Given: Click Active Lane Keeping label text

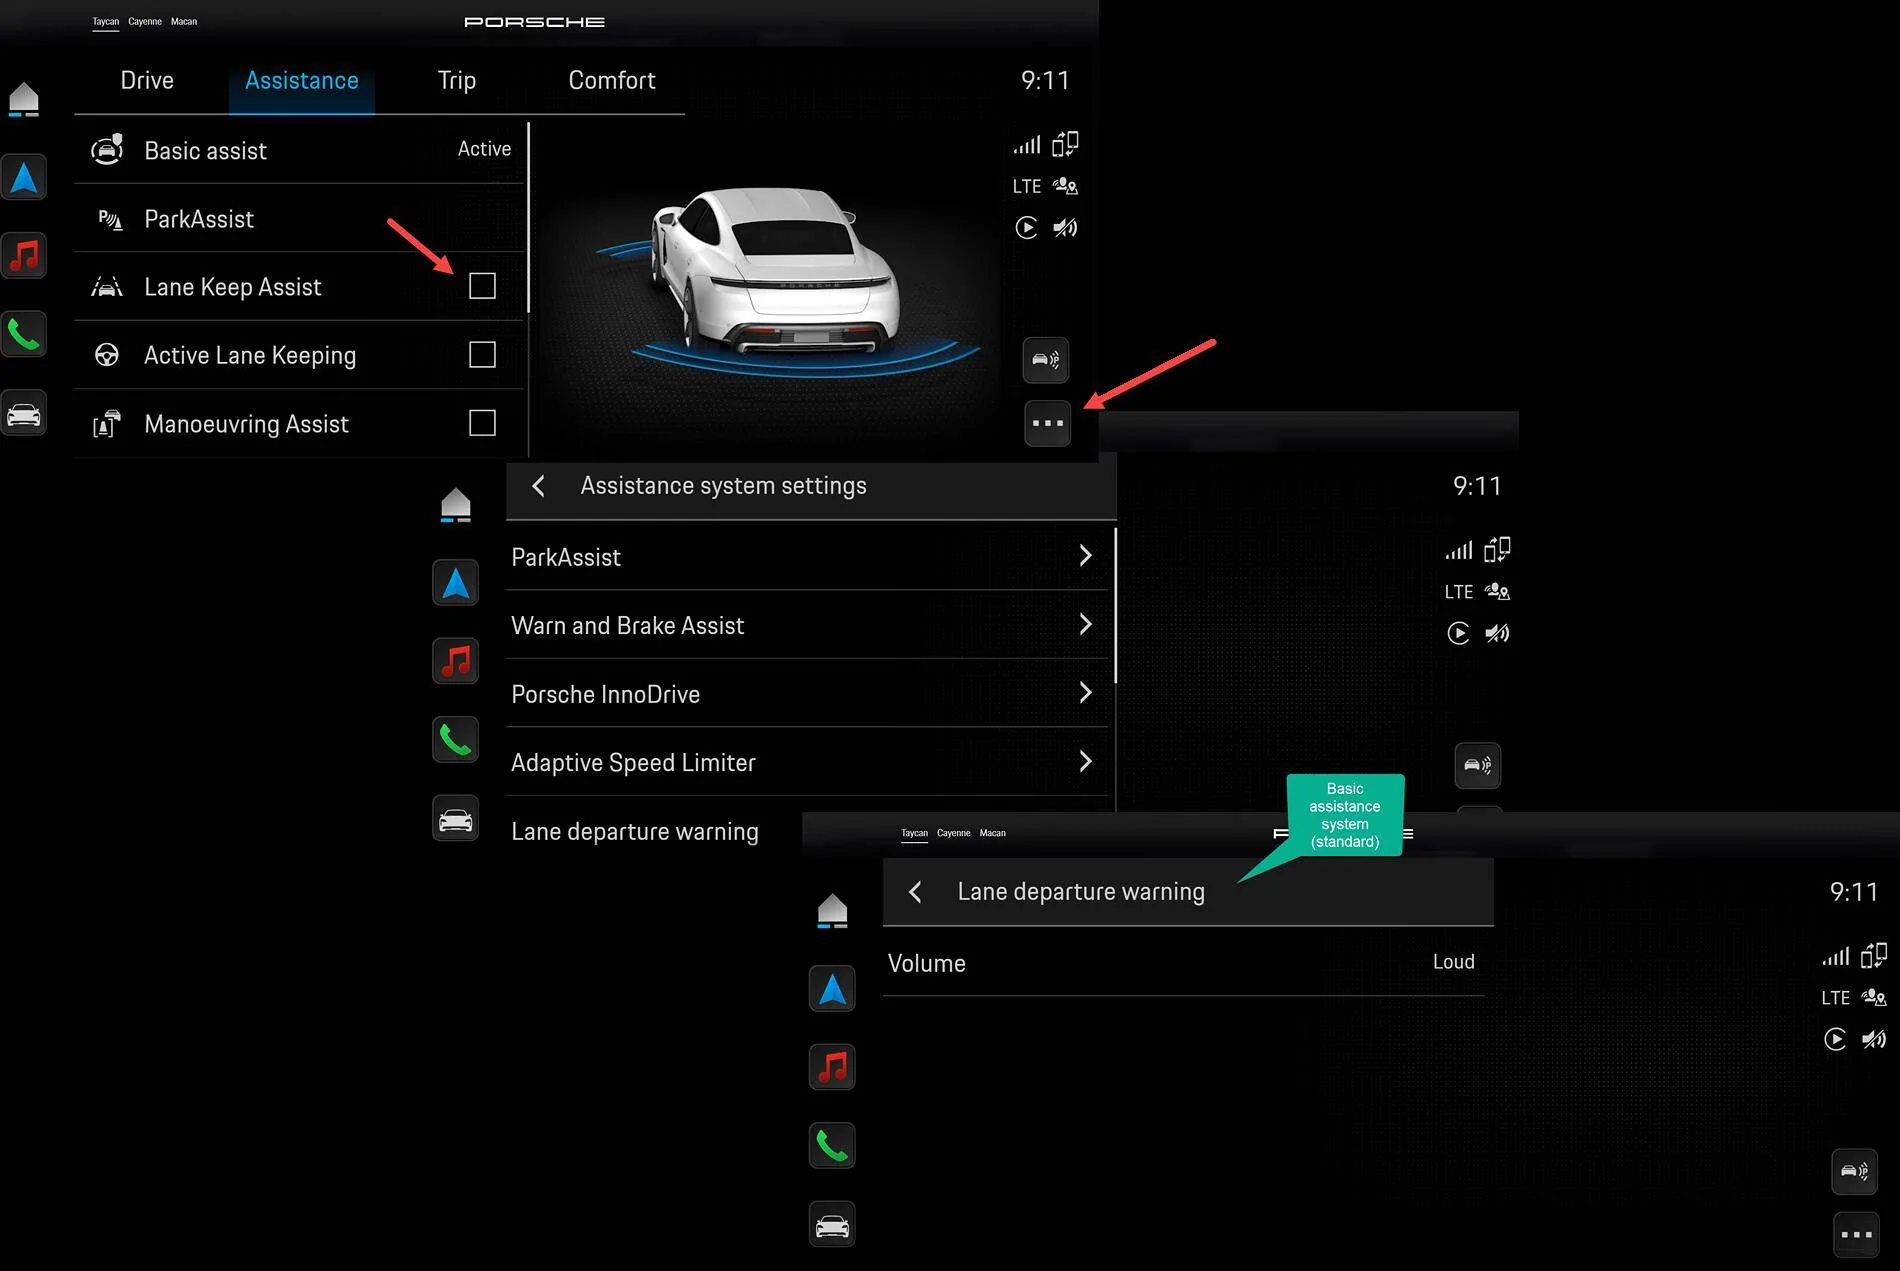Looking at the screenshot, I should pos(250,356).
